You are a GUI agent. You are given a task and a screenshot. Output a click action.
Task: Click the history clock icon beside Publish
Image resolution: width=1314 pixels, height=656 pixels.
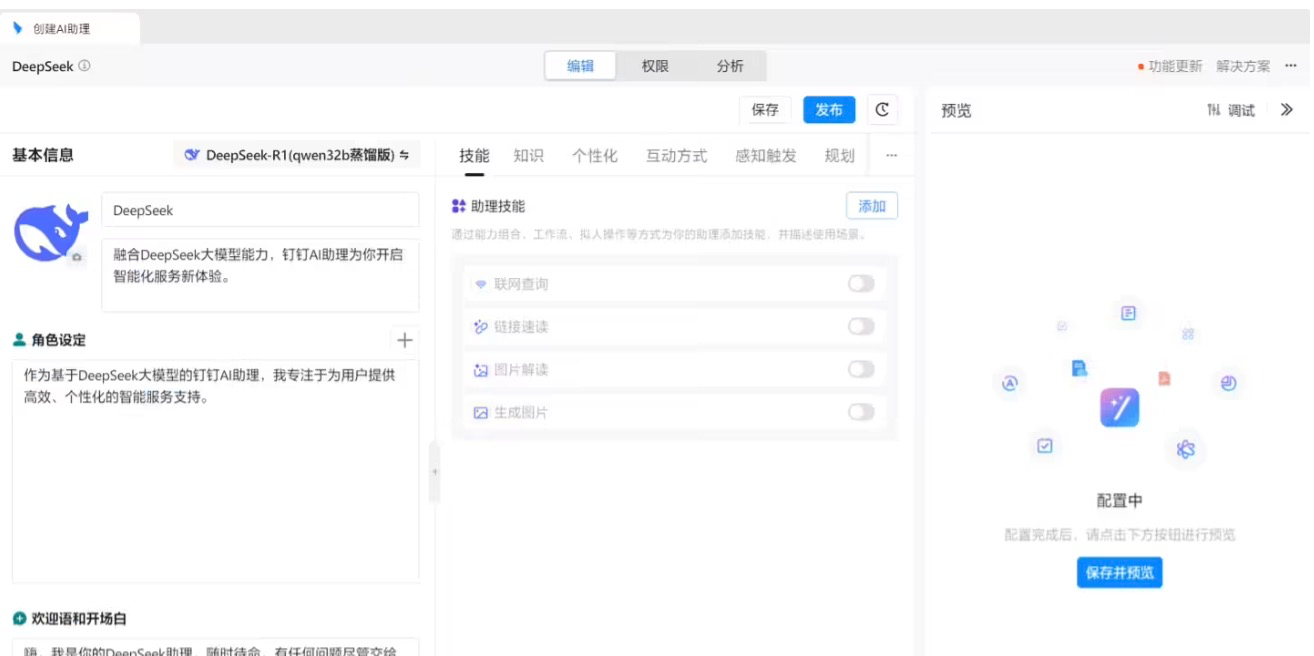[x=882, y=110]
